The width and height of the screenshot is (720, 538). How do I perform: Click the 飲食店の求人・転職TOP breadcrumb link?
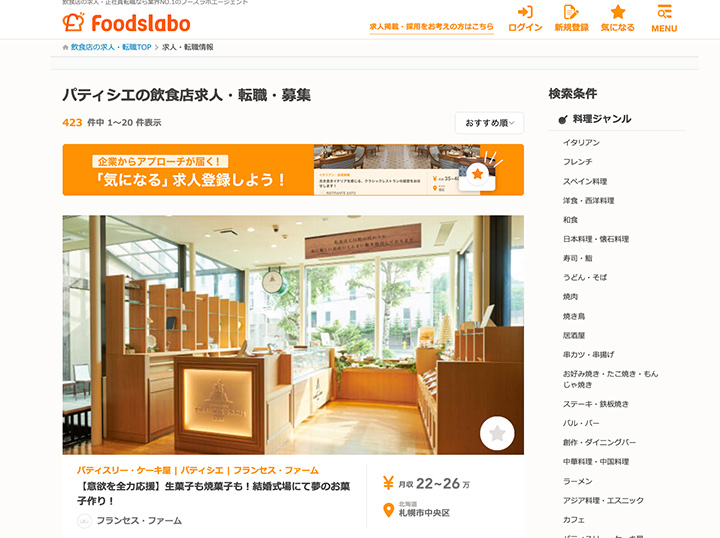click(111, 47)
